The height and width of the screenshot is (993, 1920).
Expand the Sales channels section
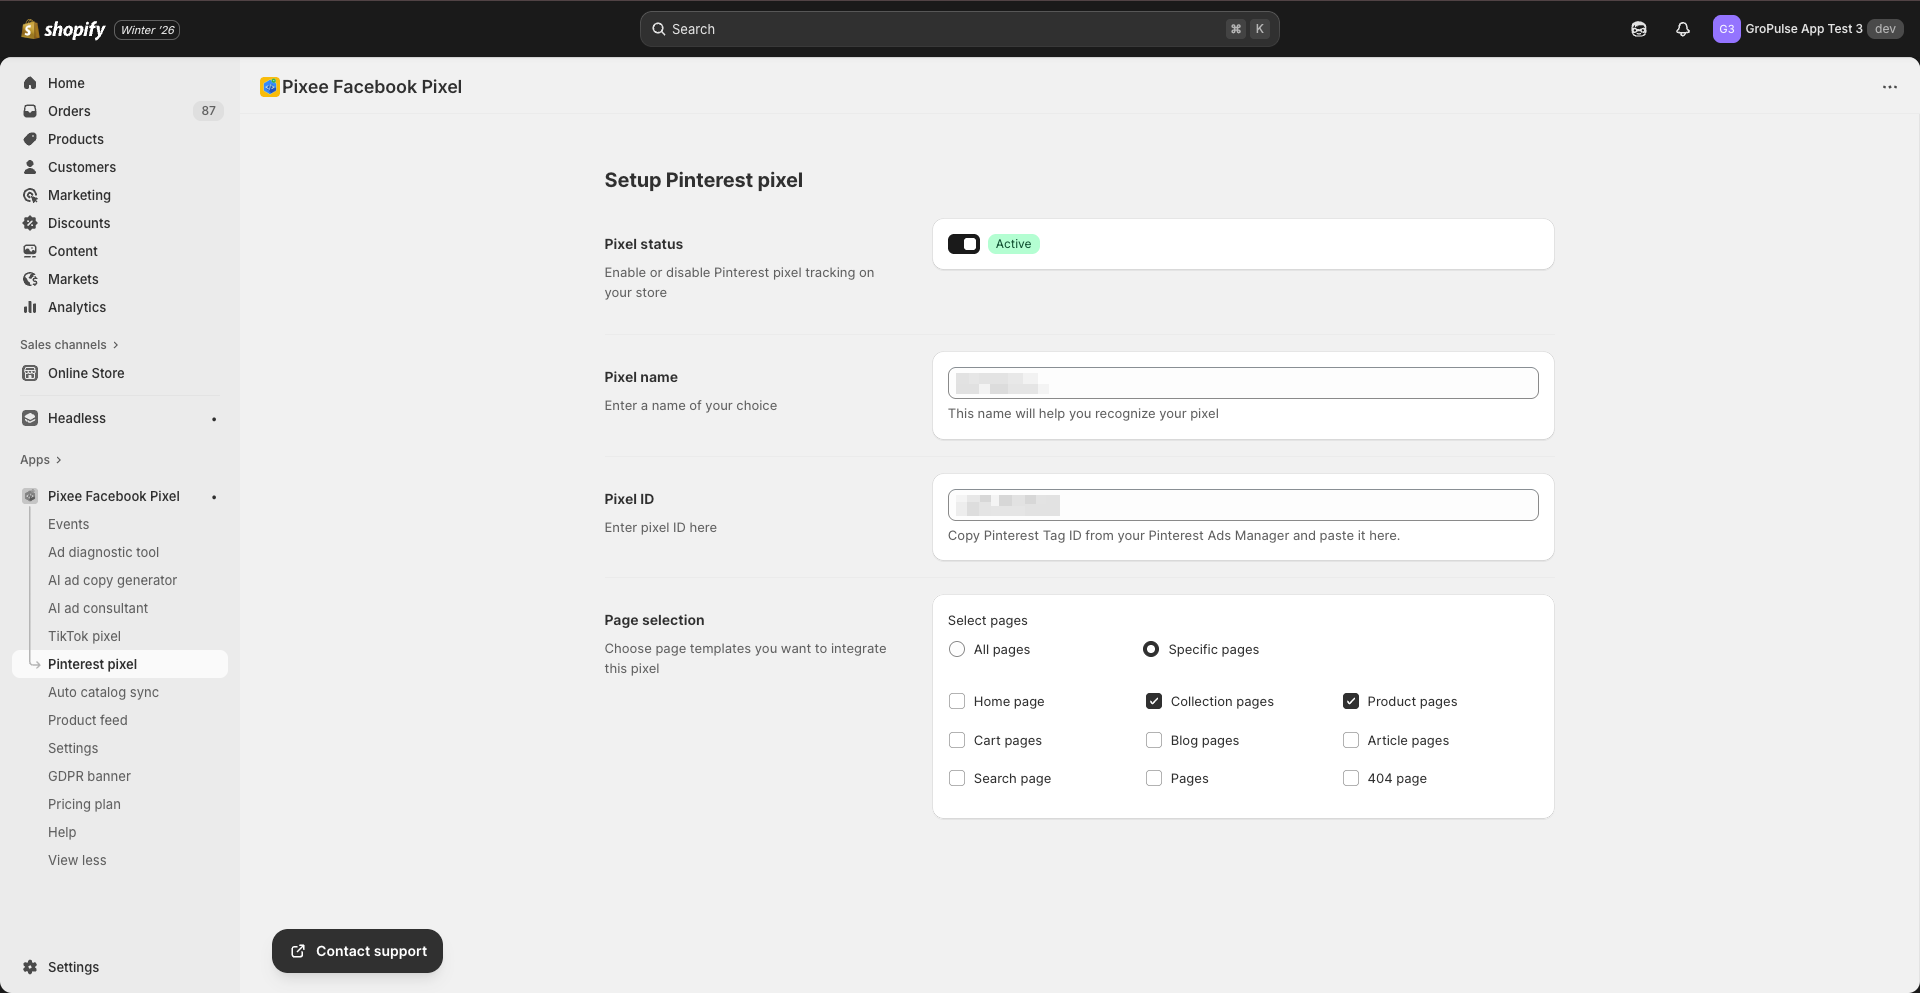pos(115,345)
